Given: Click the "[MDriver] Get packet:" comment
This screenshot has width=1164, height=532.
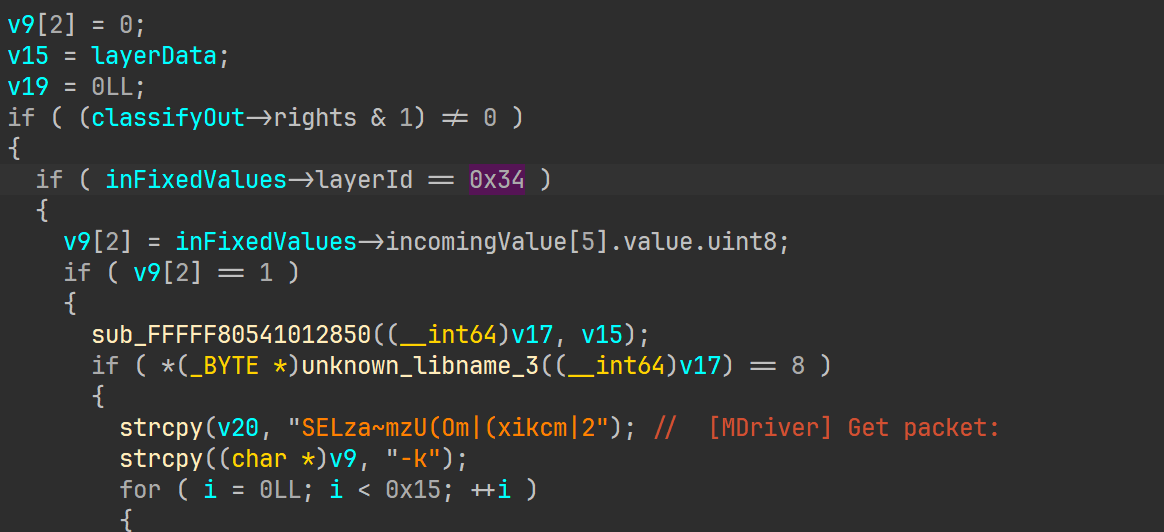Looking at the screenshot, I should coord(853,428).
